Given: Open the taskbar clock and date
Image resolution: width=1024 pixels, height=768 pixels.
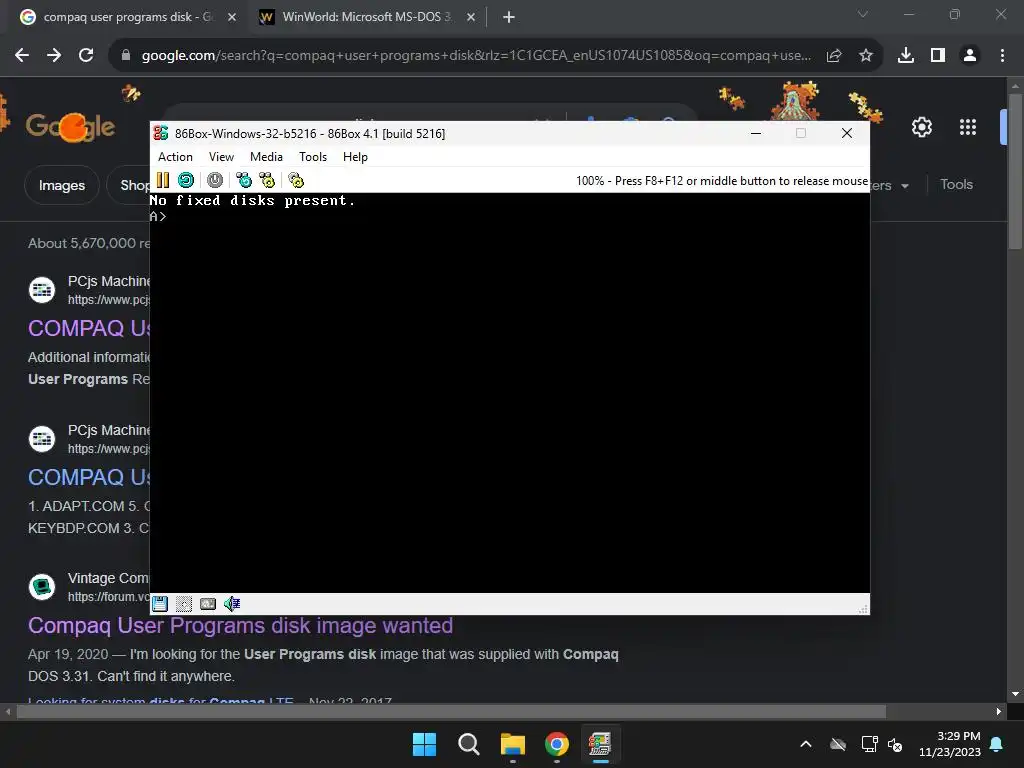Looking at the screenshot, I should (950, 744).
